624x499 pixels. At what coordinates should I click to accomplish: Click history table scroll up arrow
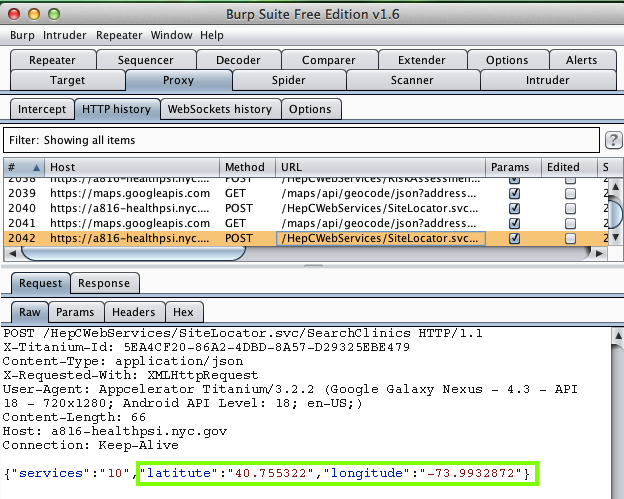615,186
